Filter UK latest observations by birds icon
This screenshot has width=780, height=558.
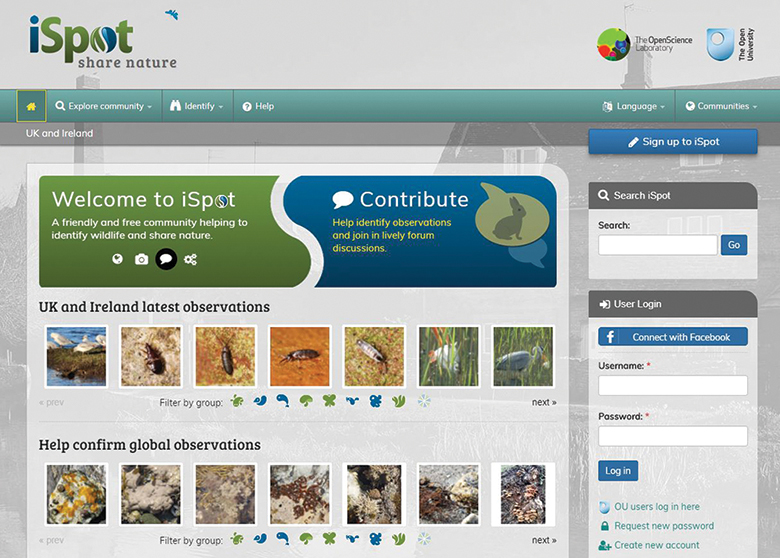[x=260, y=401]
